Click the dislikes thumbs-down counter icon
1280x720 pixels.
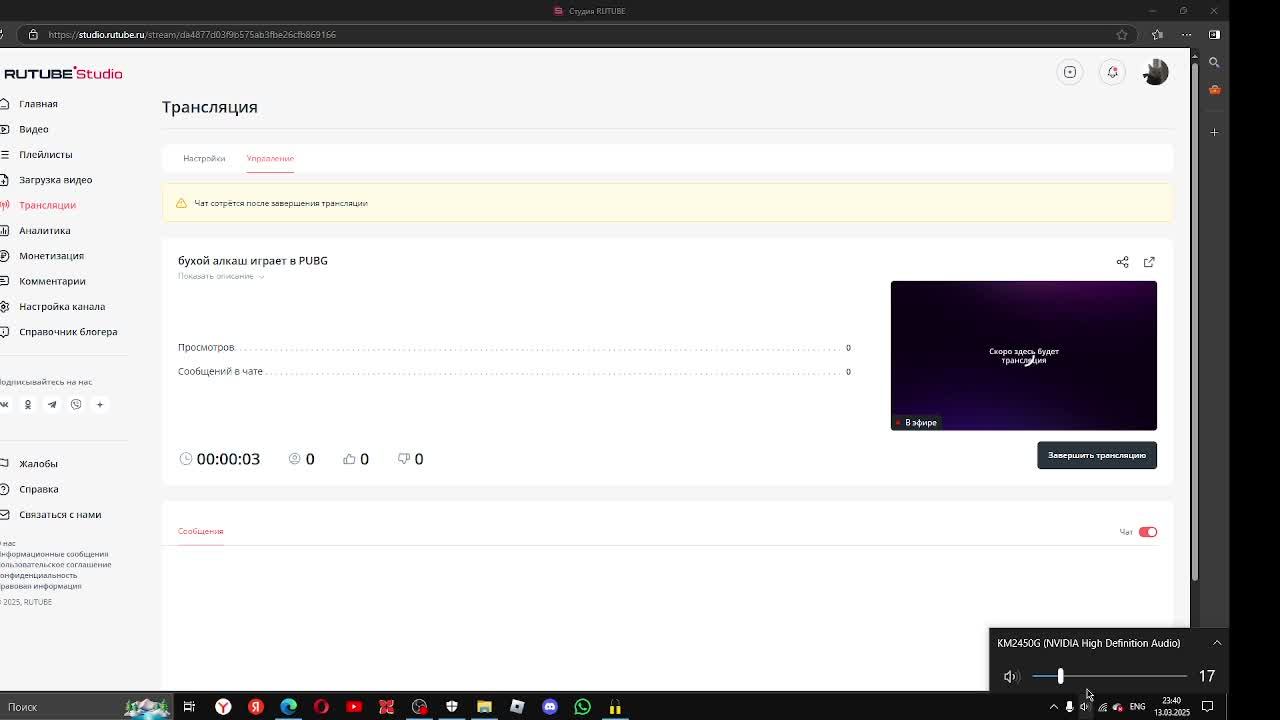tap(404, 458)
